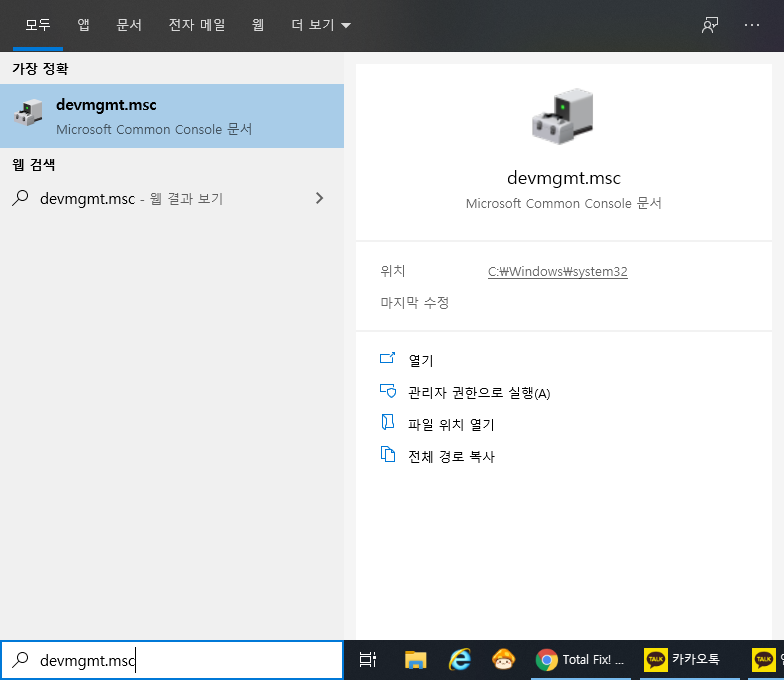The image size is (784, 680).
Task: Open File Explorer from taskbar
Action: [x=416, y=660]
